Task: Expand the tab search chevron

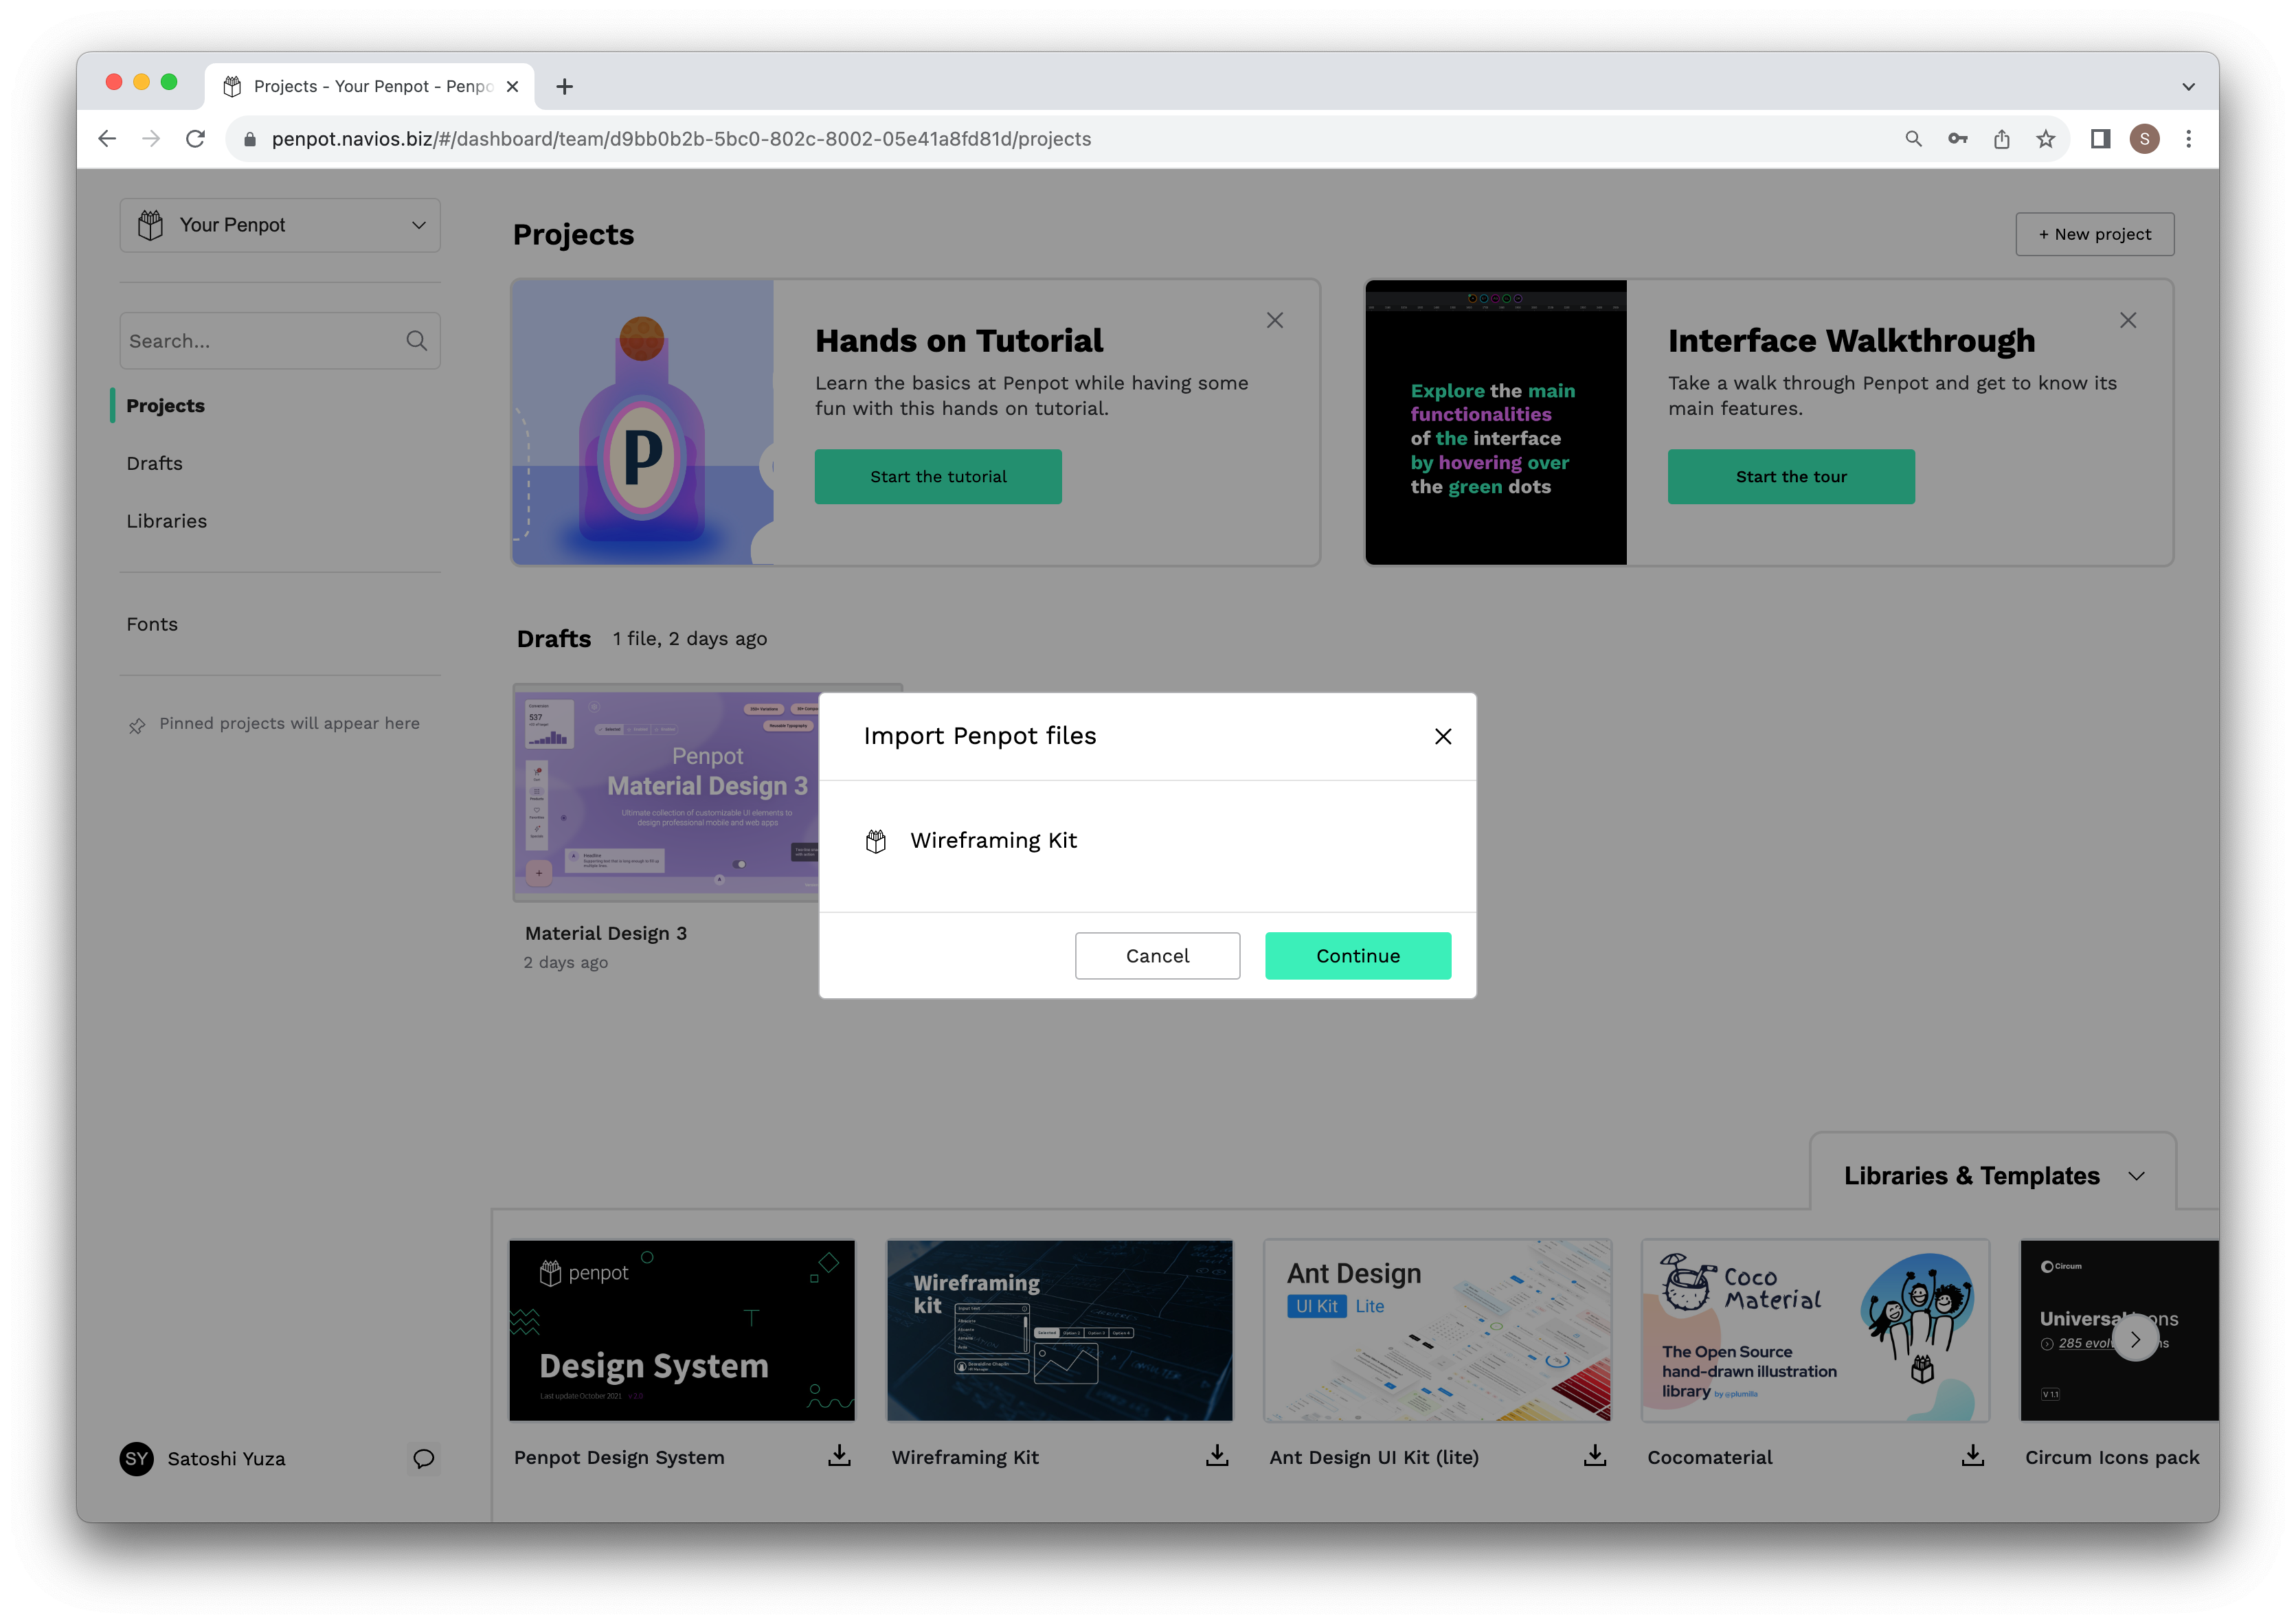Action: tap(2188, 87)
